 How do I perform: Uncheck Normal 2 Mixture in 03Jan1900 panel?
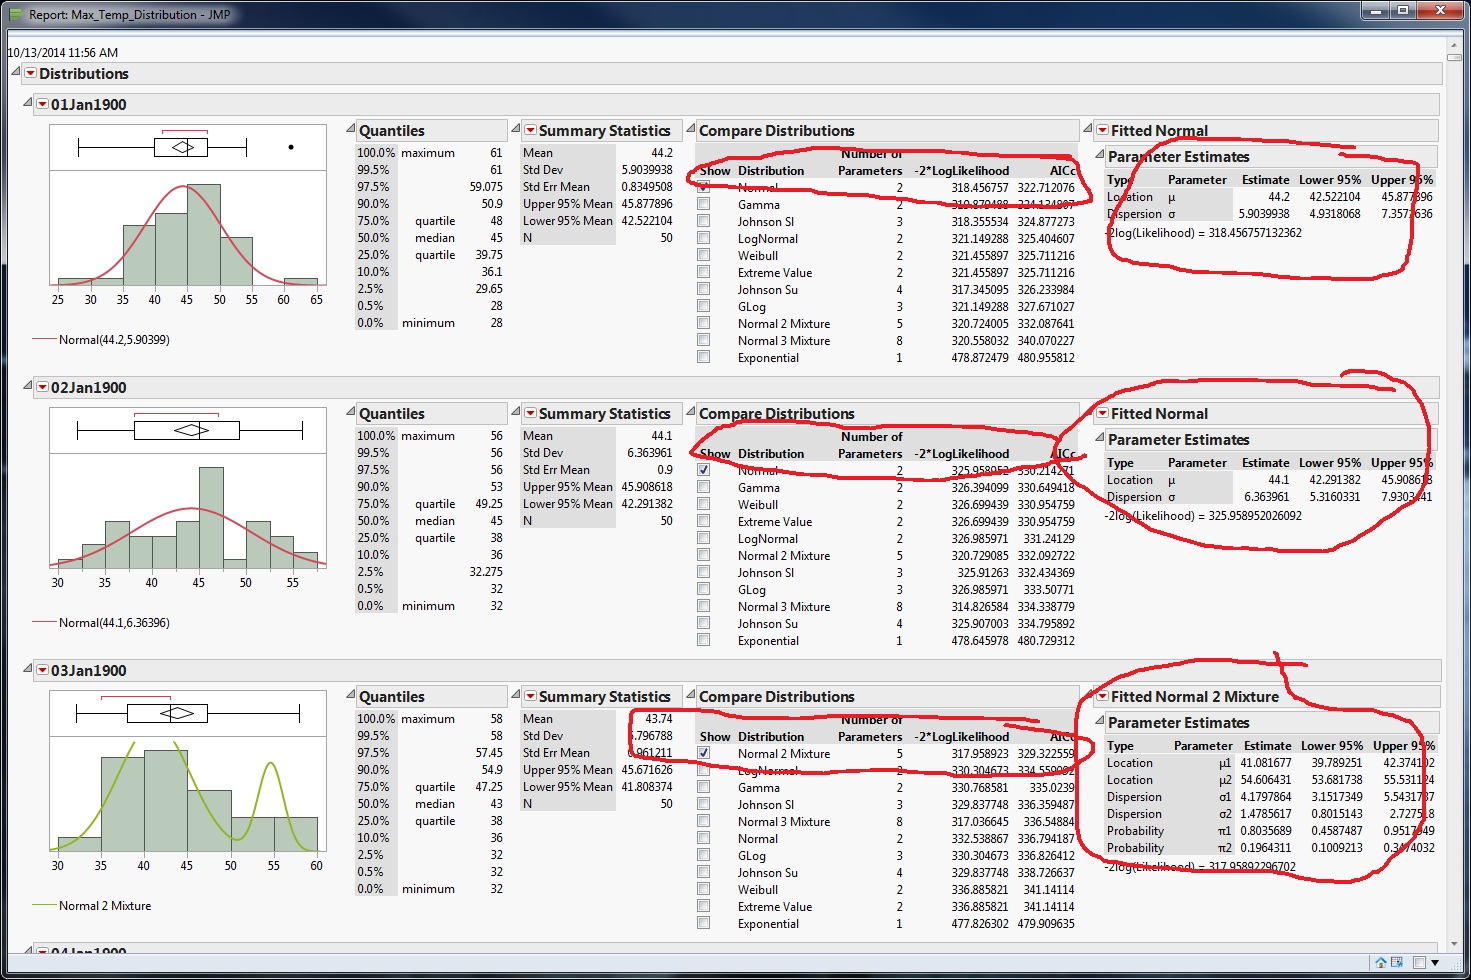click(703, 753)
